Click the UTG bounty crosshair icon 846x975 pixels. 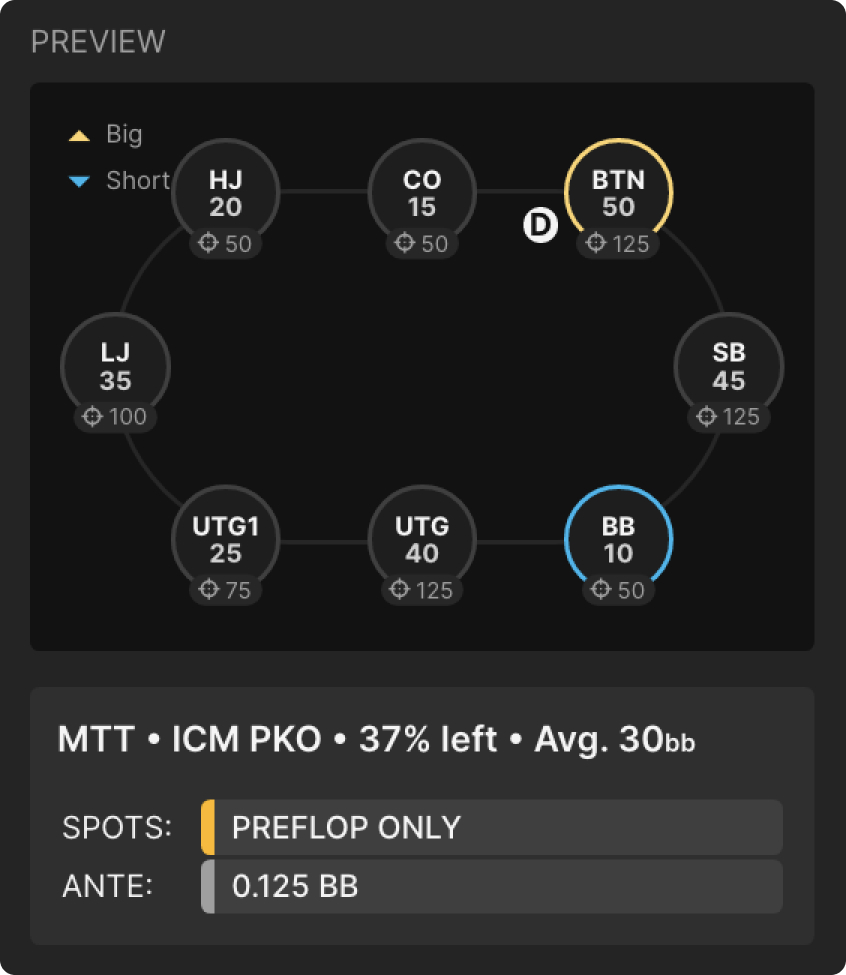400,590
